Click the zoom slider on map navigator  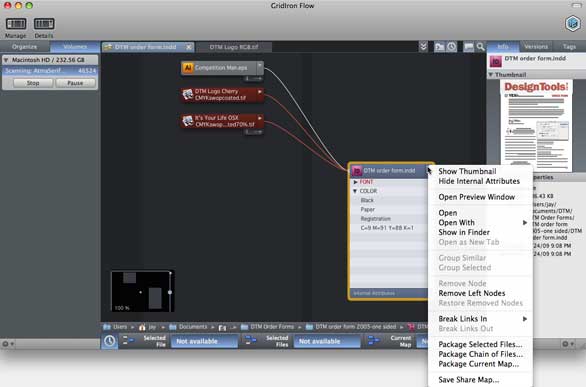coord(170,292)
